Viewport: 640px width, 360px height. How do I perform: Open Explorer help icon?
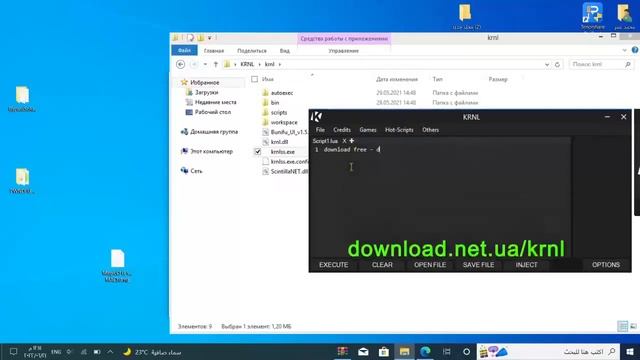click(635, 50)
